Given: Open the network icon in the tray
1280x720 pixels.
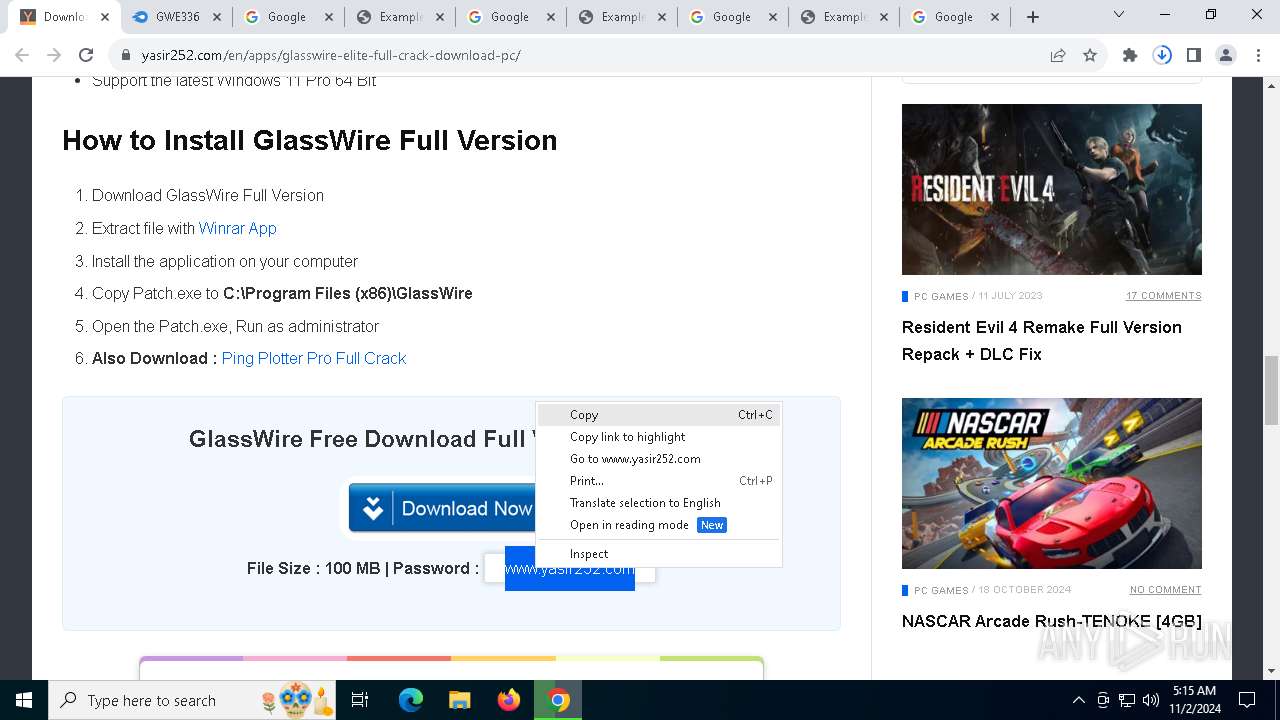Looking at the screenshot, I should [1127, 700].
